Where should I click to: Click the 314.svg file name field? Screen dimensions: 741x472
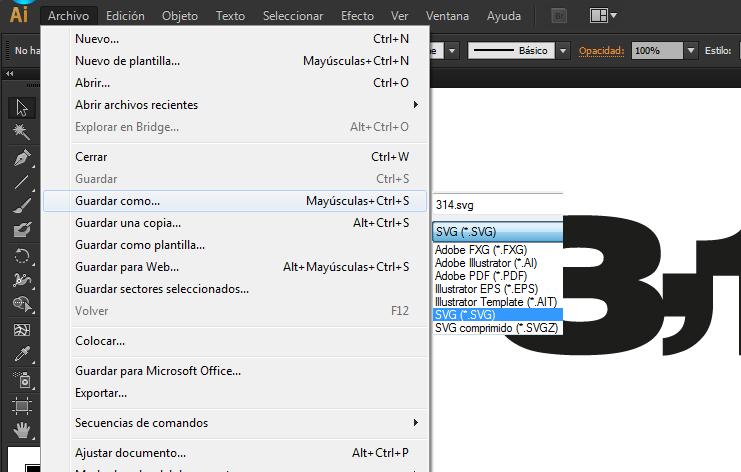tap(498, 205)
